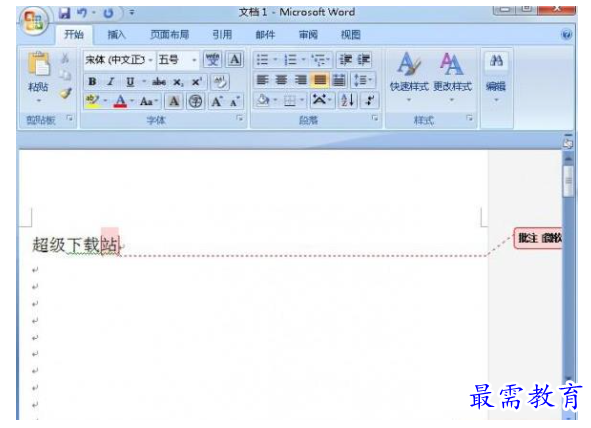Grow font size with large A
This screenshot has height=428, width=591.
(x=217, y=101)
